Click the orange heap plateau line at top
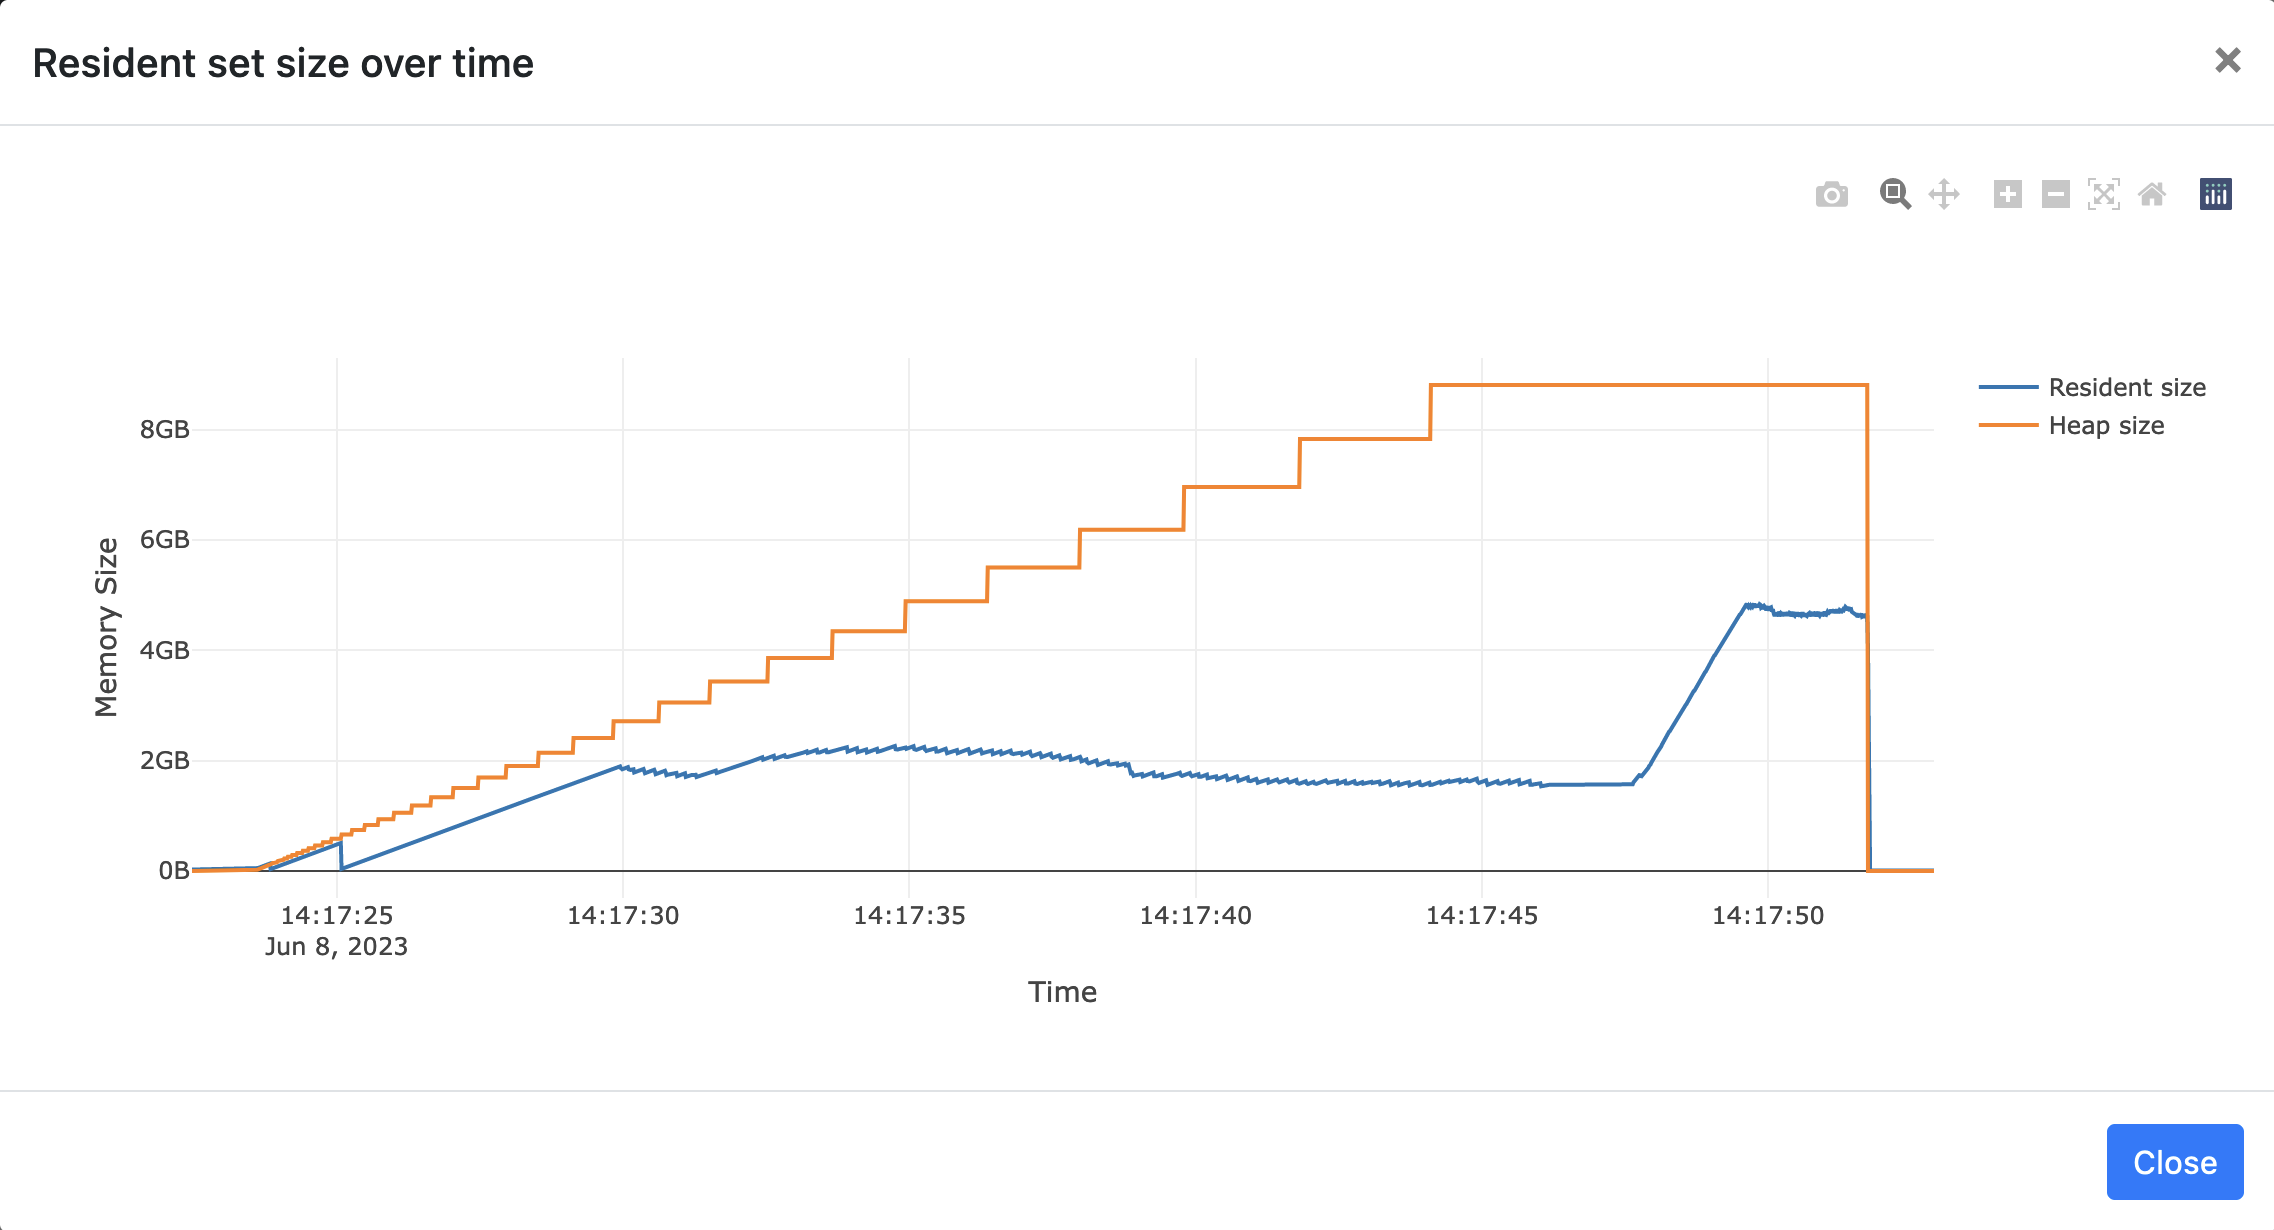The width and height of the screenshot is (2274, 1230). coord(1650,385)
